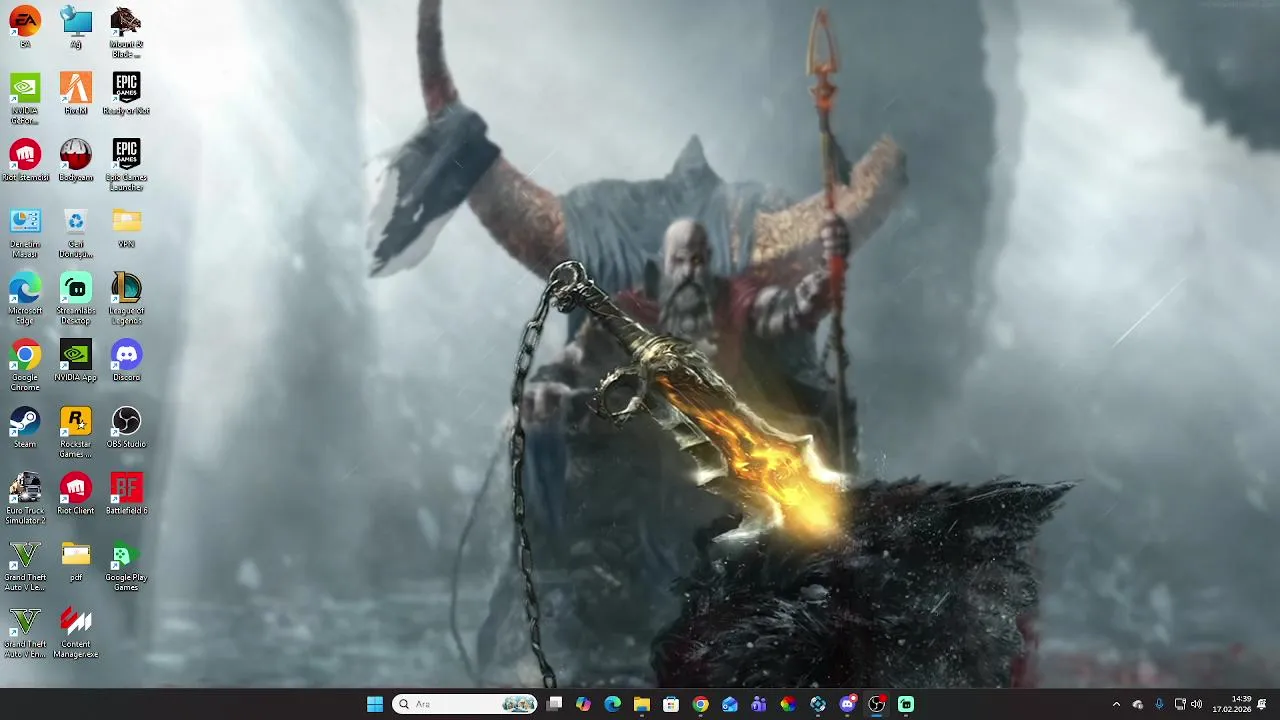This screenshot has height=720, width=1280.
Task: Open the network tray icon
Action: (x=1180, y=704)
